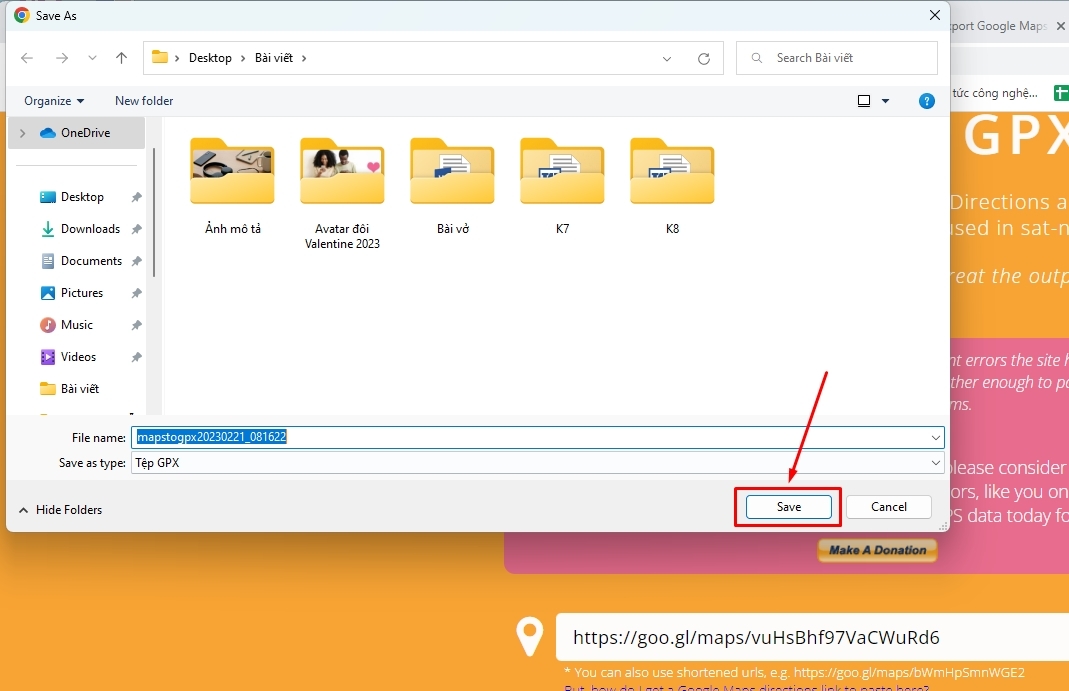The image size is (1069, 691).
Task: Go up one folder level arrow
Action: click(121, 58)
